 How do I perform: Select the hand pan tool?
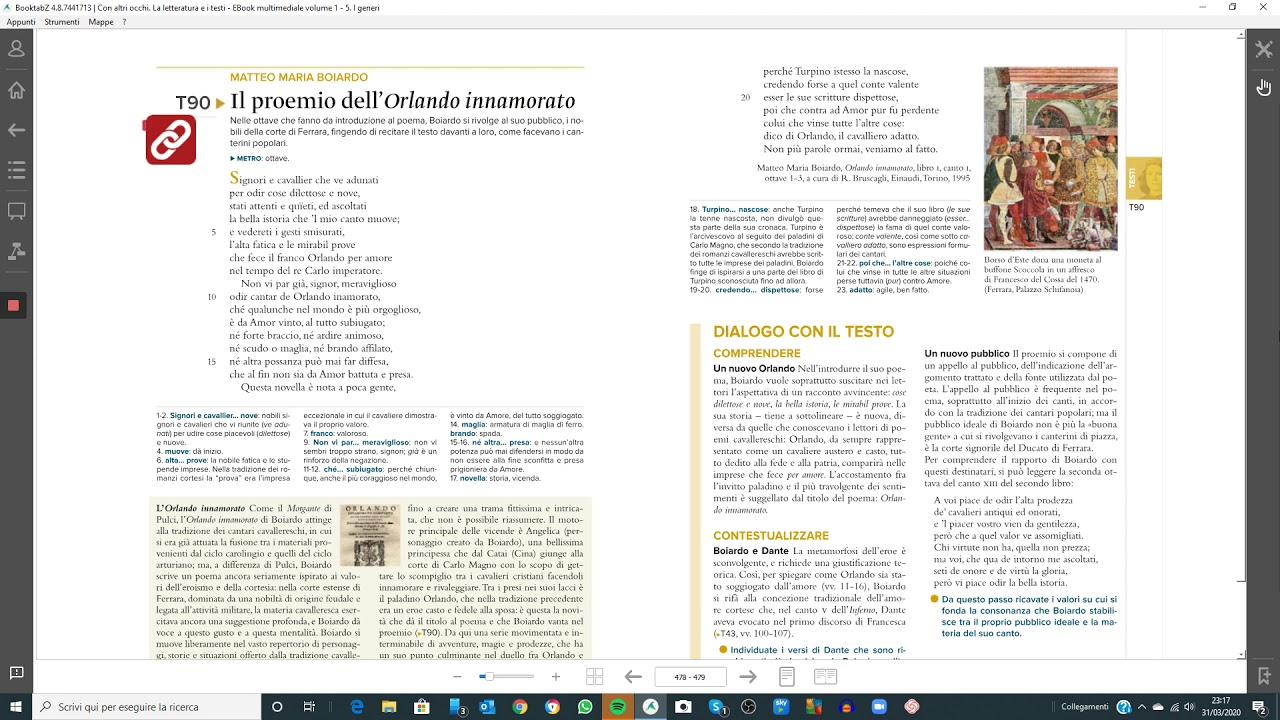(1264, 88)
